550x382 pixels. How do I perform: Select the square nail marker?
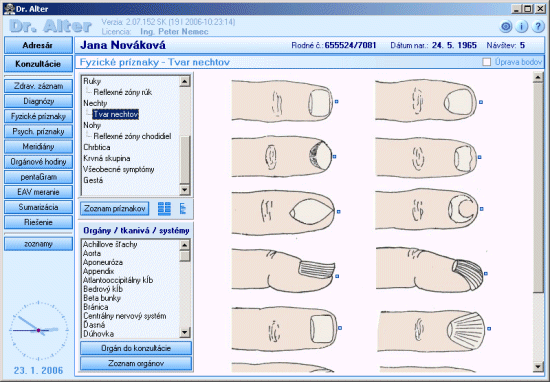click(x=340, y=328)
